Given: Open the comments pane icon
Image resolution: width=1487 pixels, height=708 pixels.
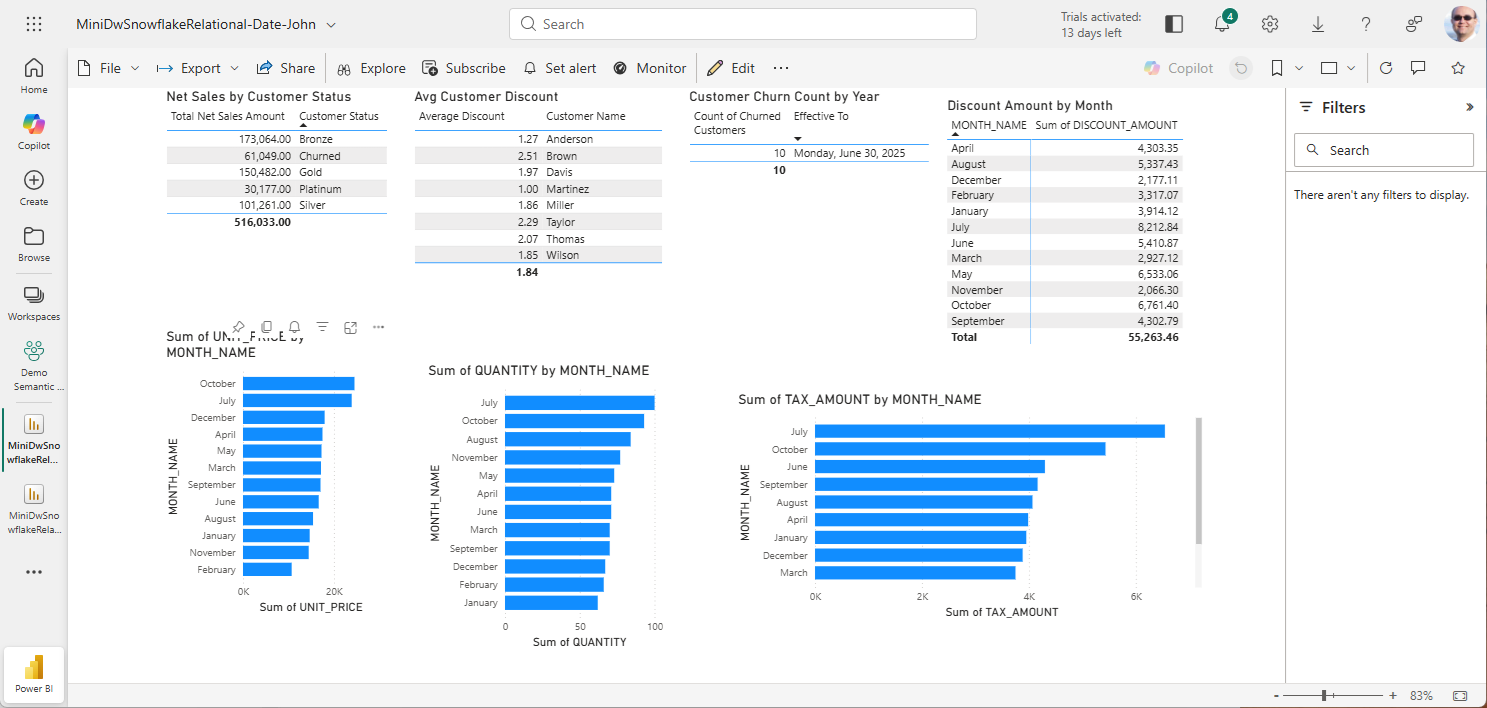Looking at the screenshot, I should 1418,68.
